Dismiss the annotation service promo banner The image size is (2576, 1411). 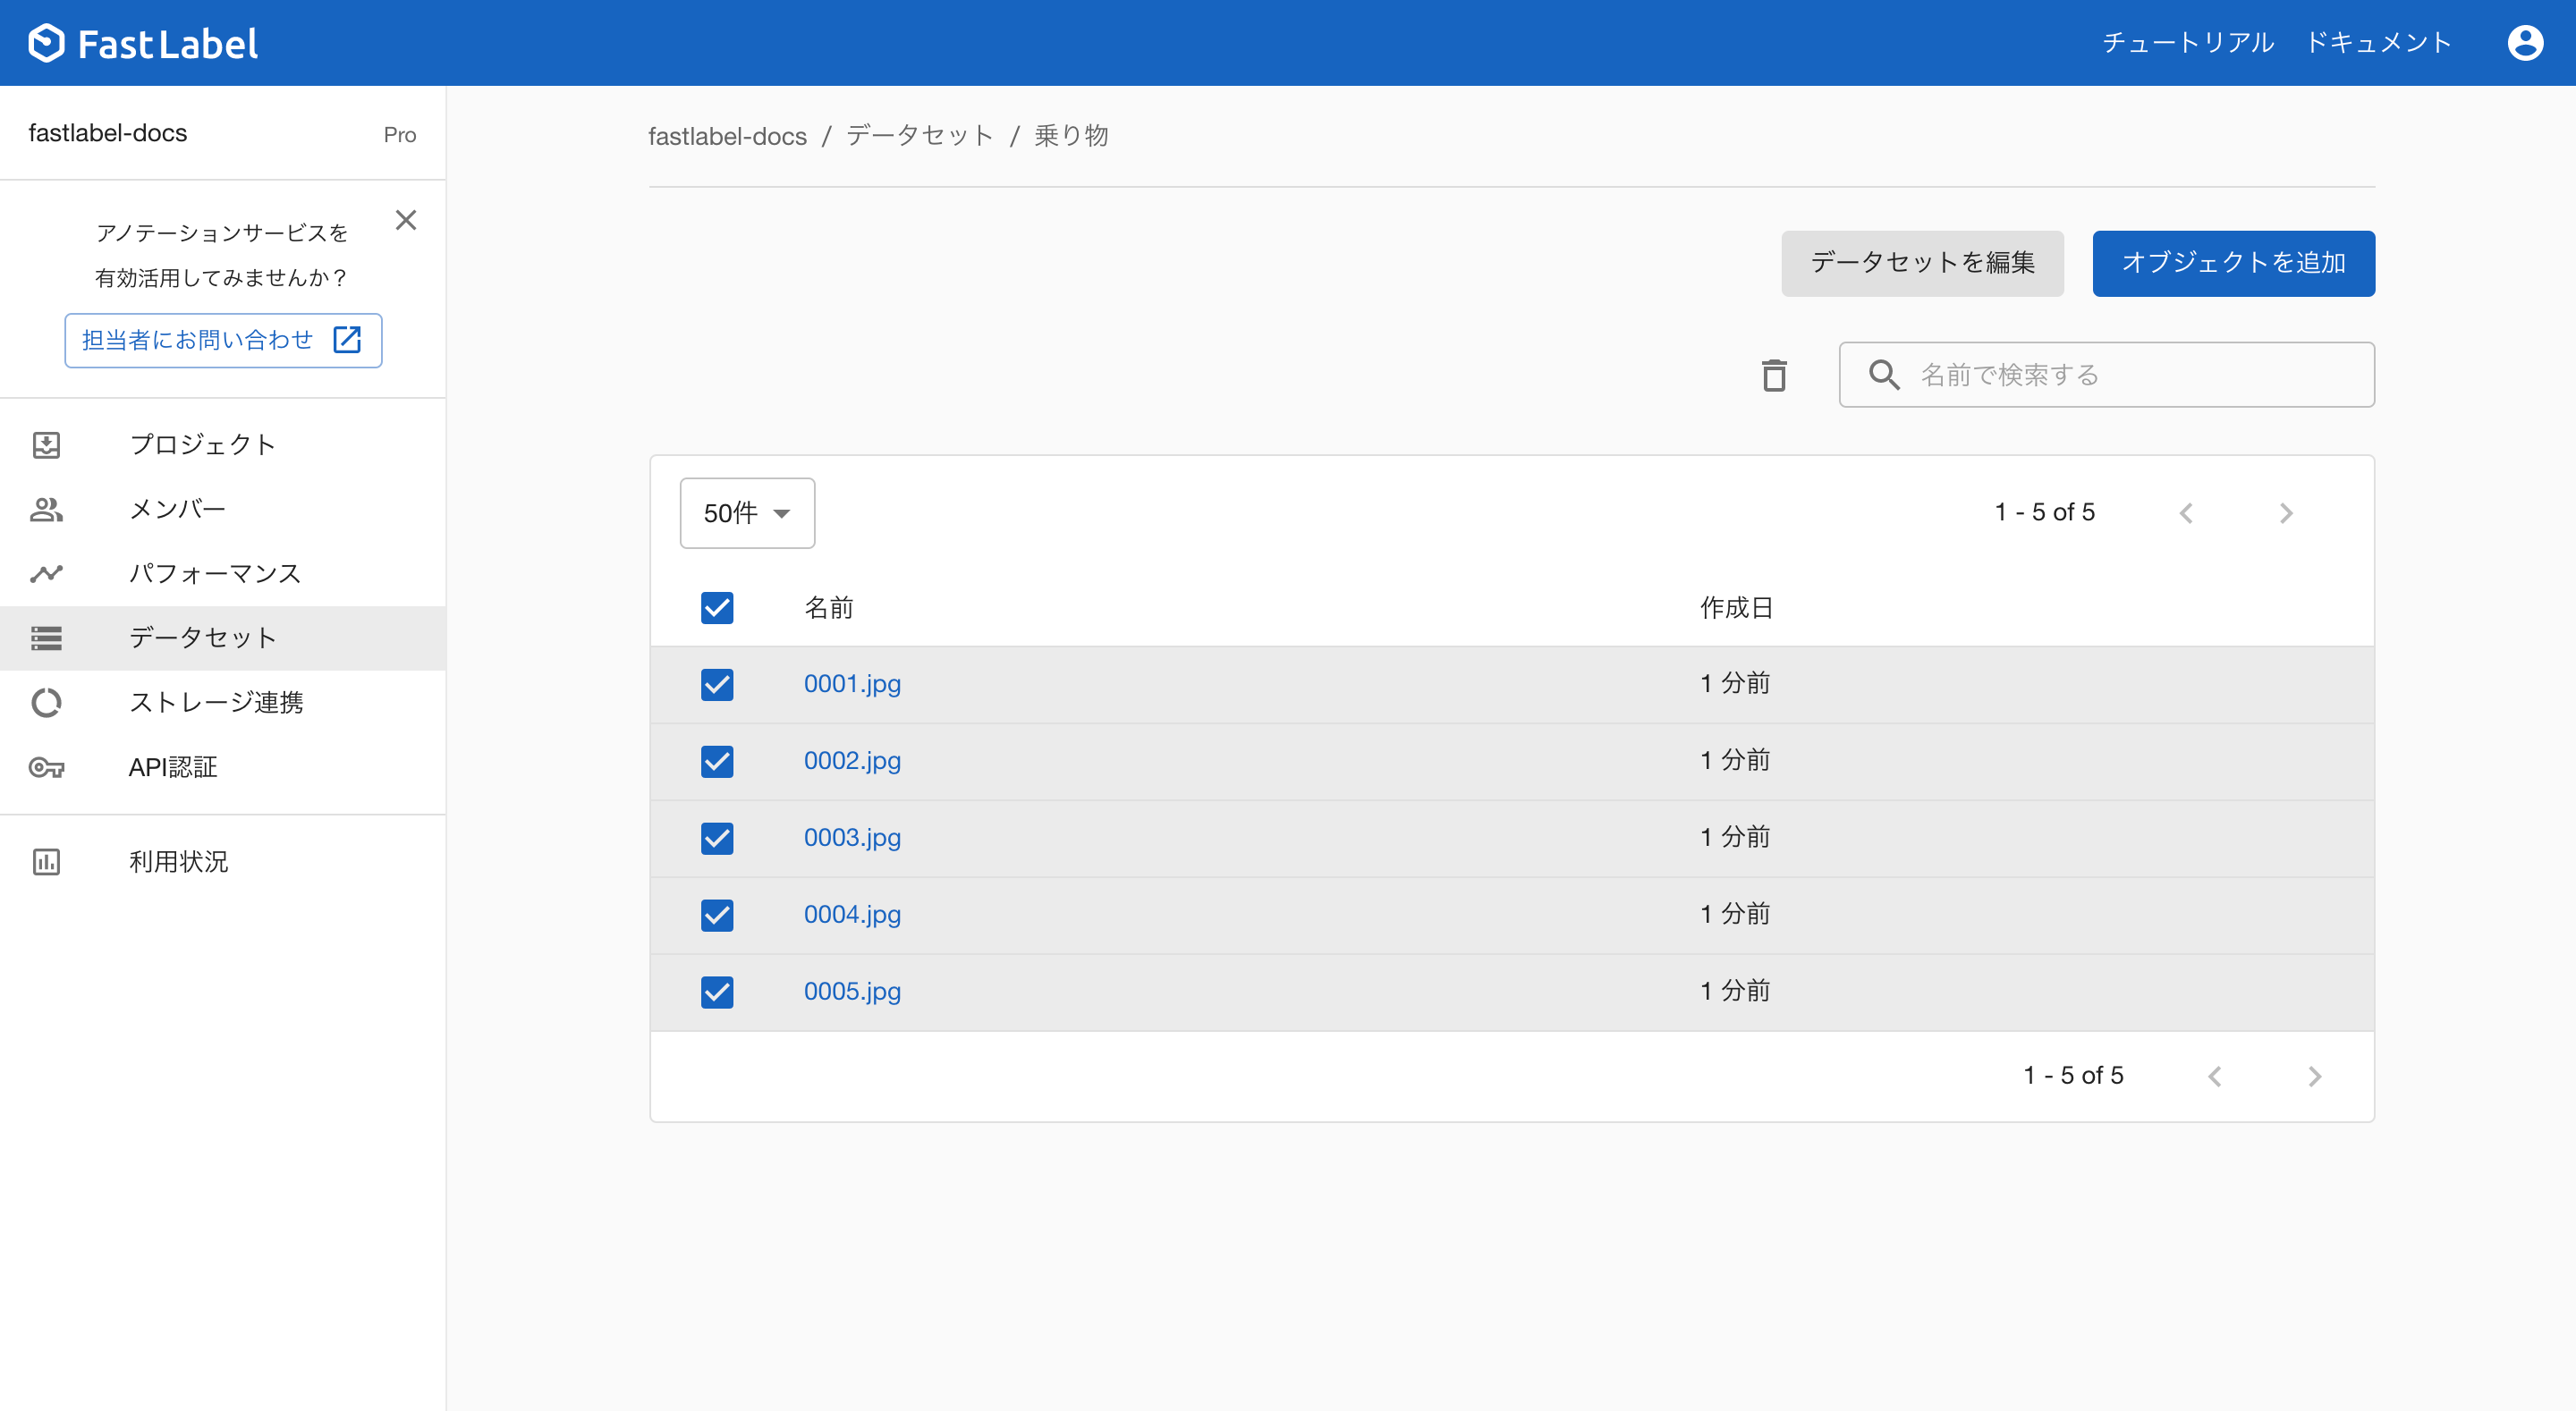tap(405, 220)
